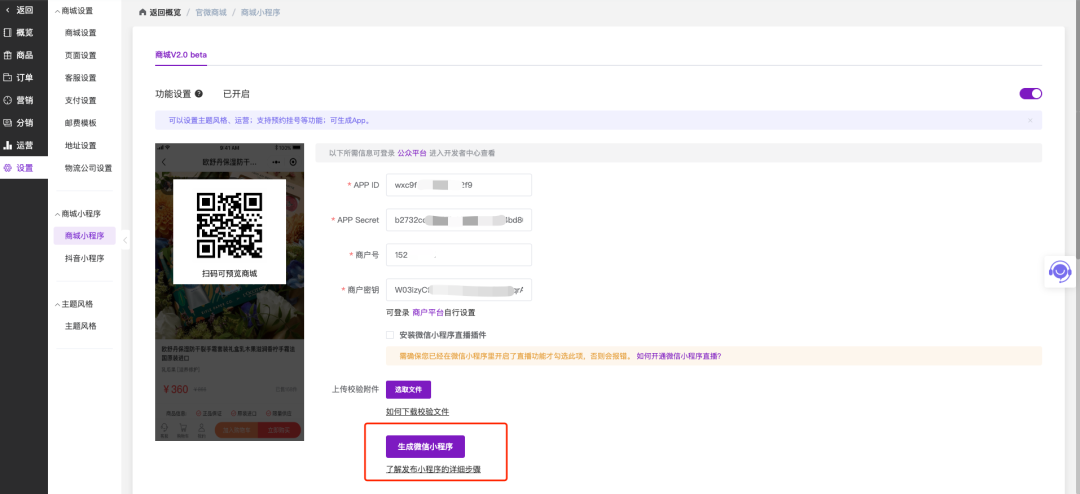Check 安装微信小程序直播插件 checkbox
This screenshot has height=494, width=1080.
[390, 335]
